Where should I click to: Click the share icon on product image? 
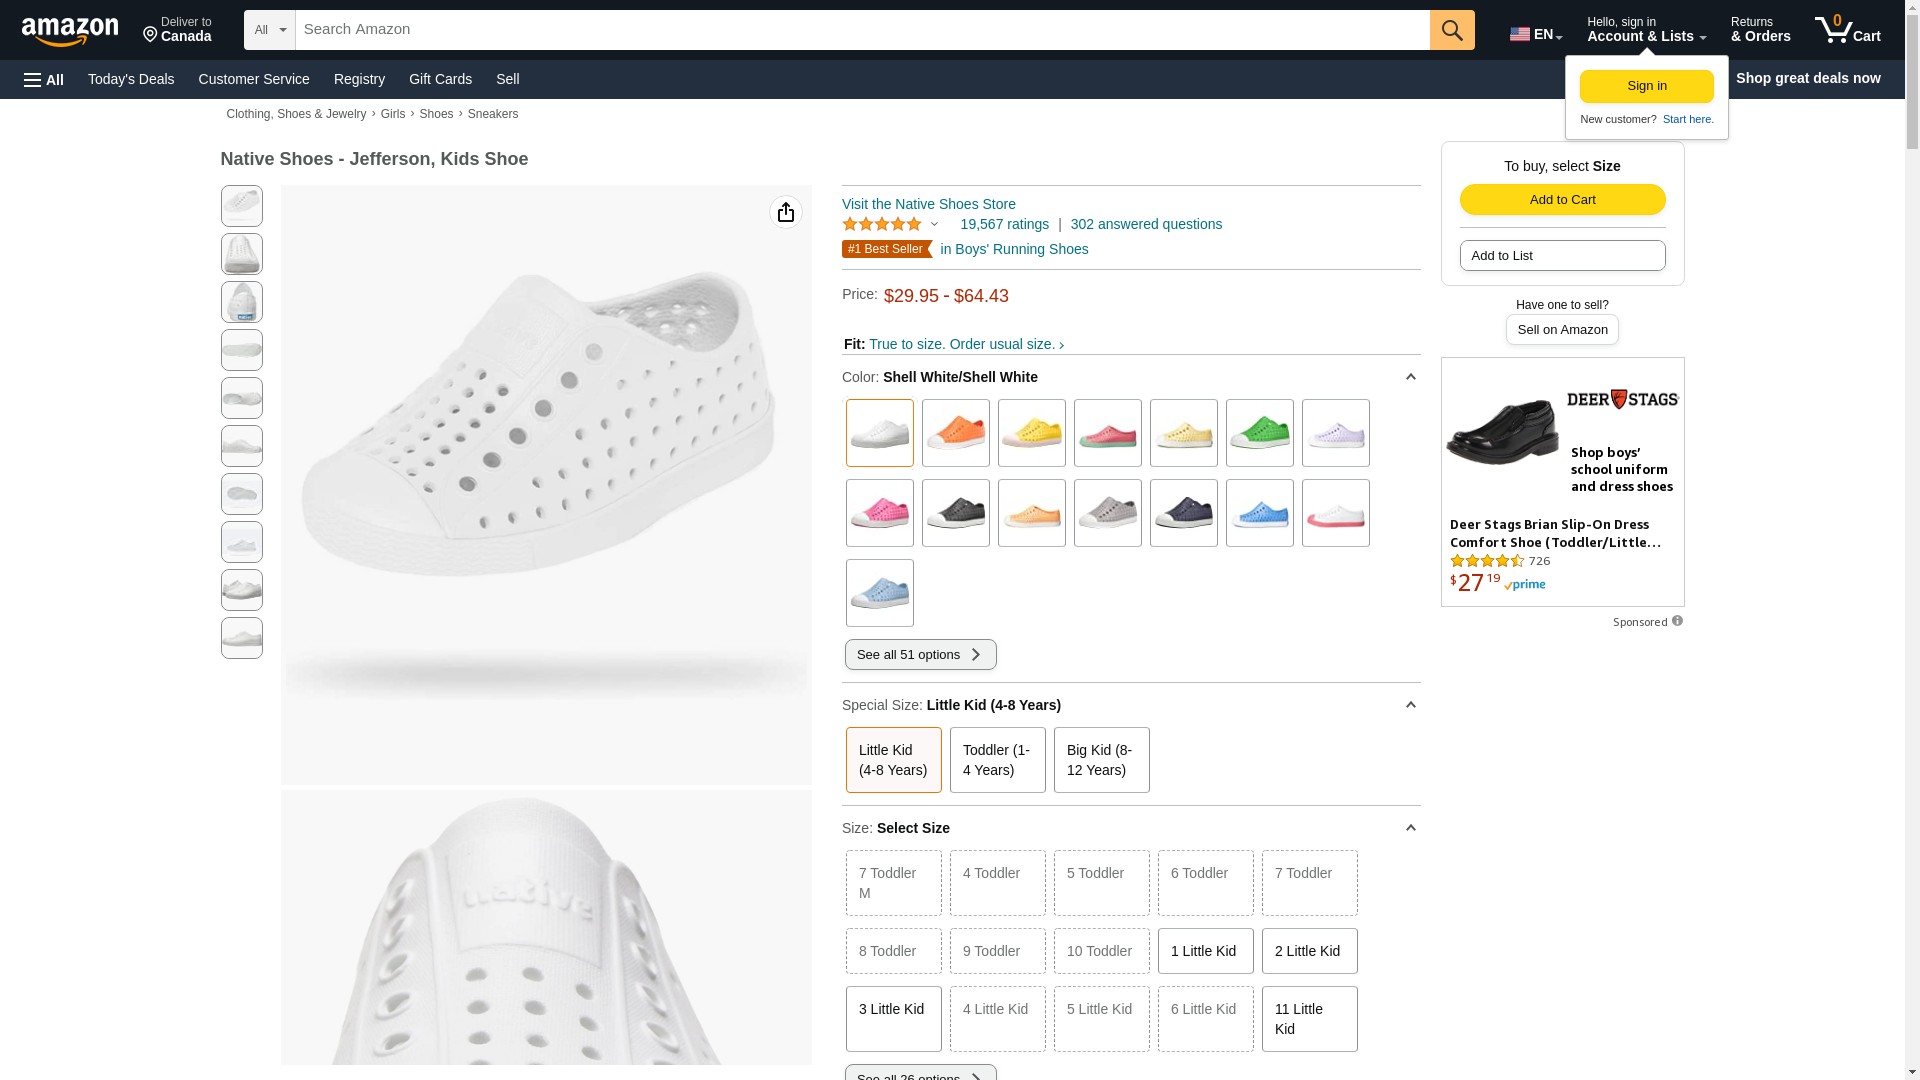click(x=786, y=212)
